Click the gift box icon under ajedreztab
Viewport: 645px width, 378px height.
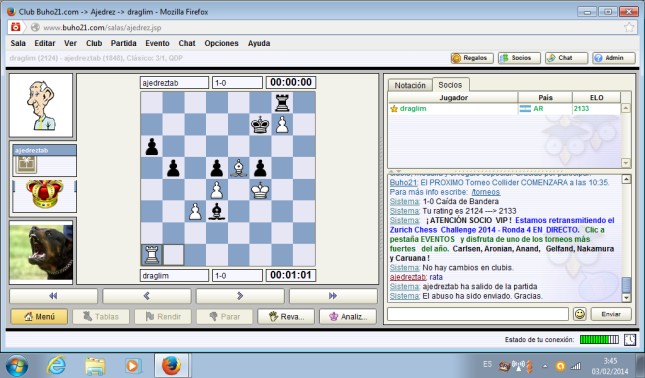[26, 165]
